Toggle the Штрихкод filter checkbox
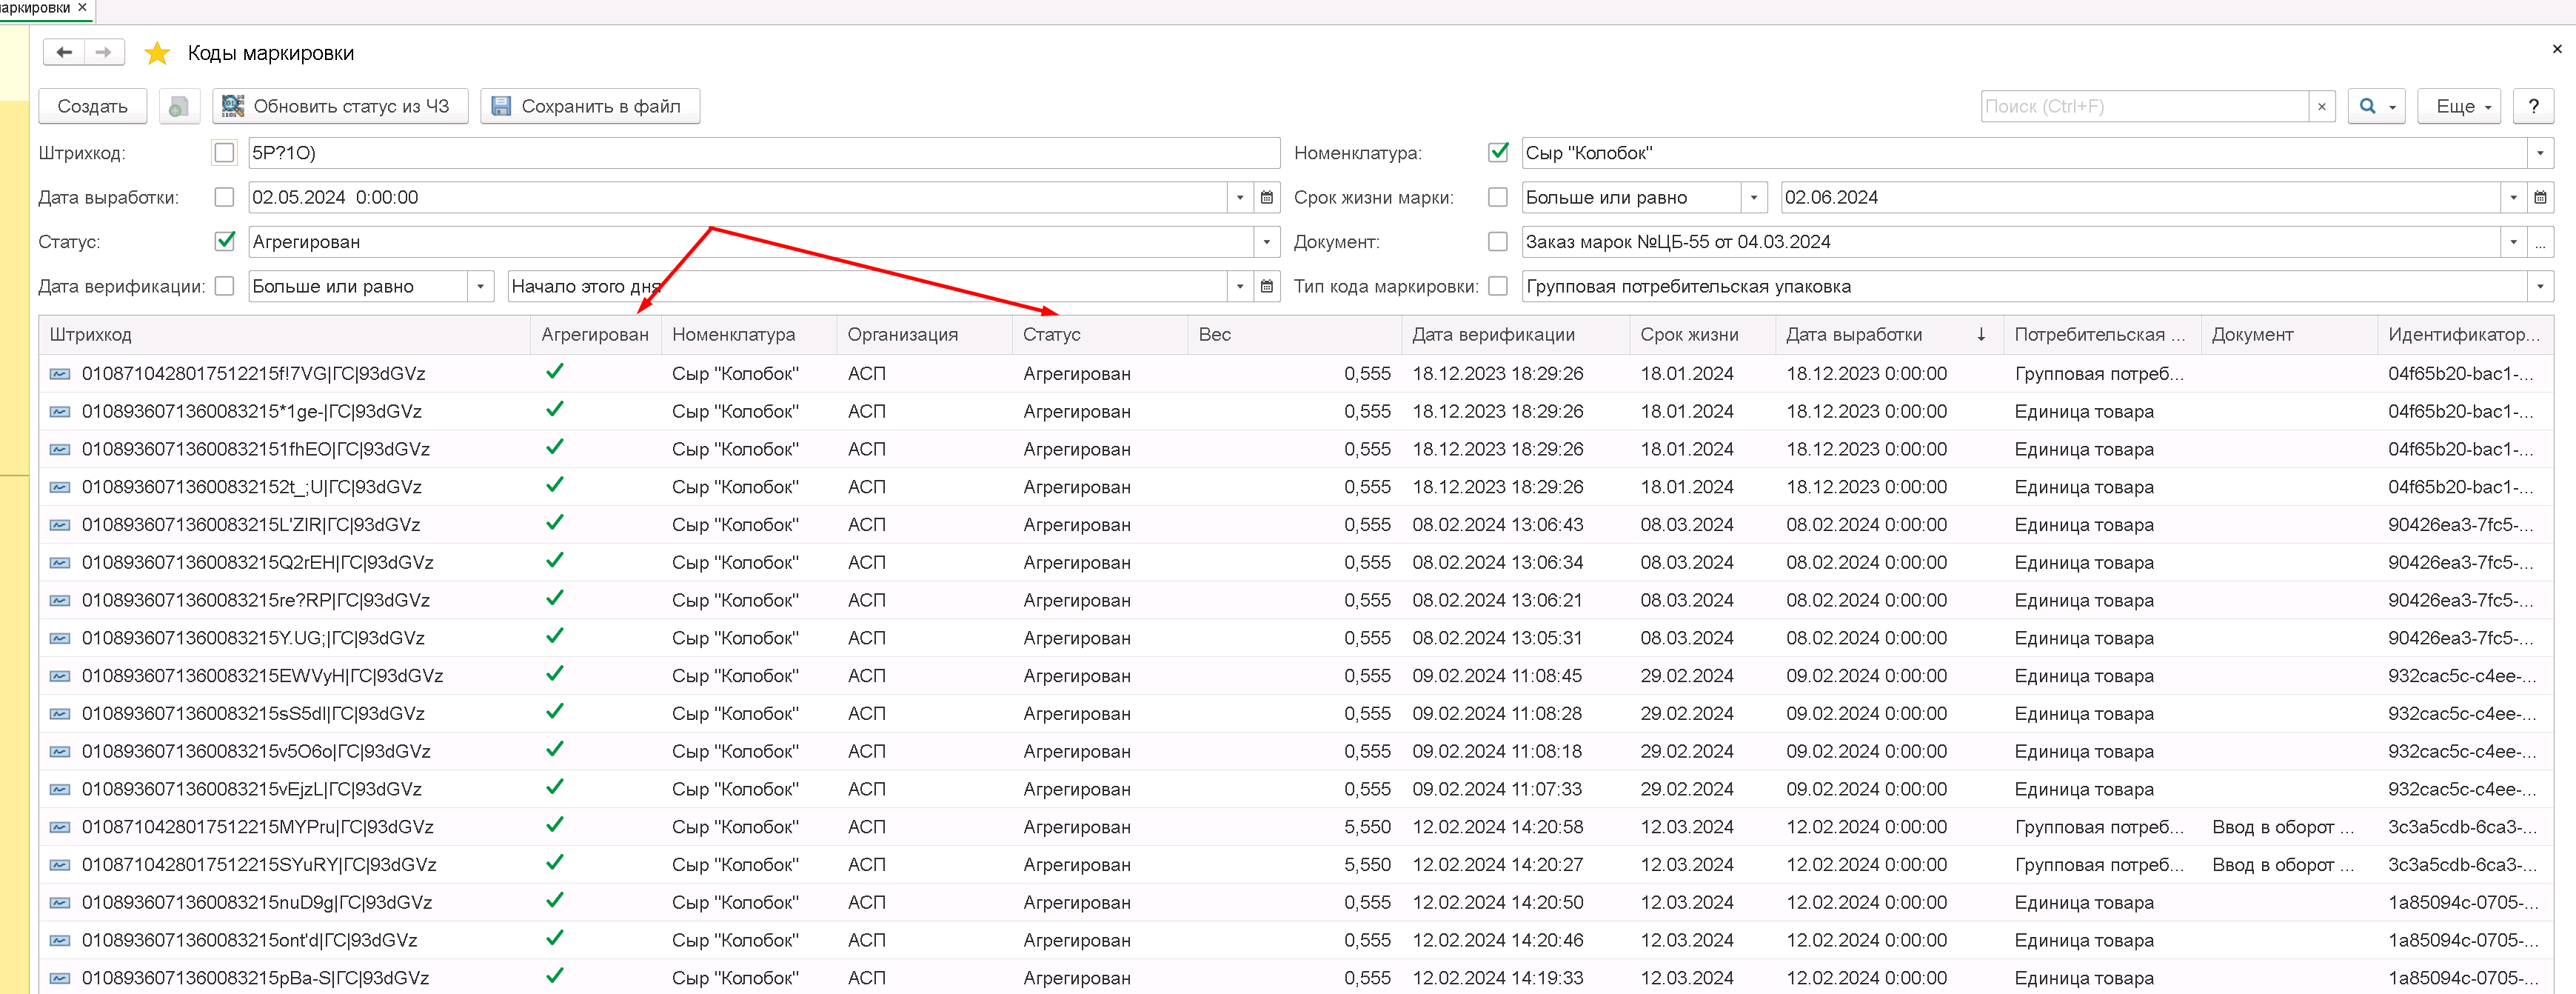This screenshot has height=994, width=2576. point(224,153)
